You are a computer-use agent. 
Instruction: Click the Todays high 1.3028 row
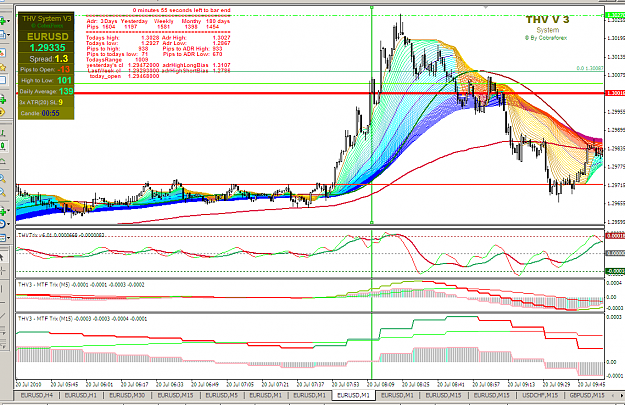[123, 37]
